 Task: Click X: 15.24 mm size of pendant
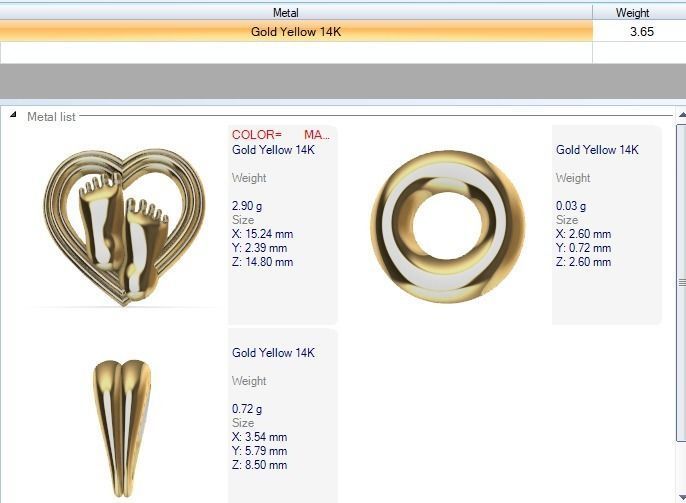coord(262,234)
